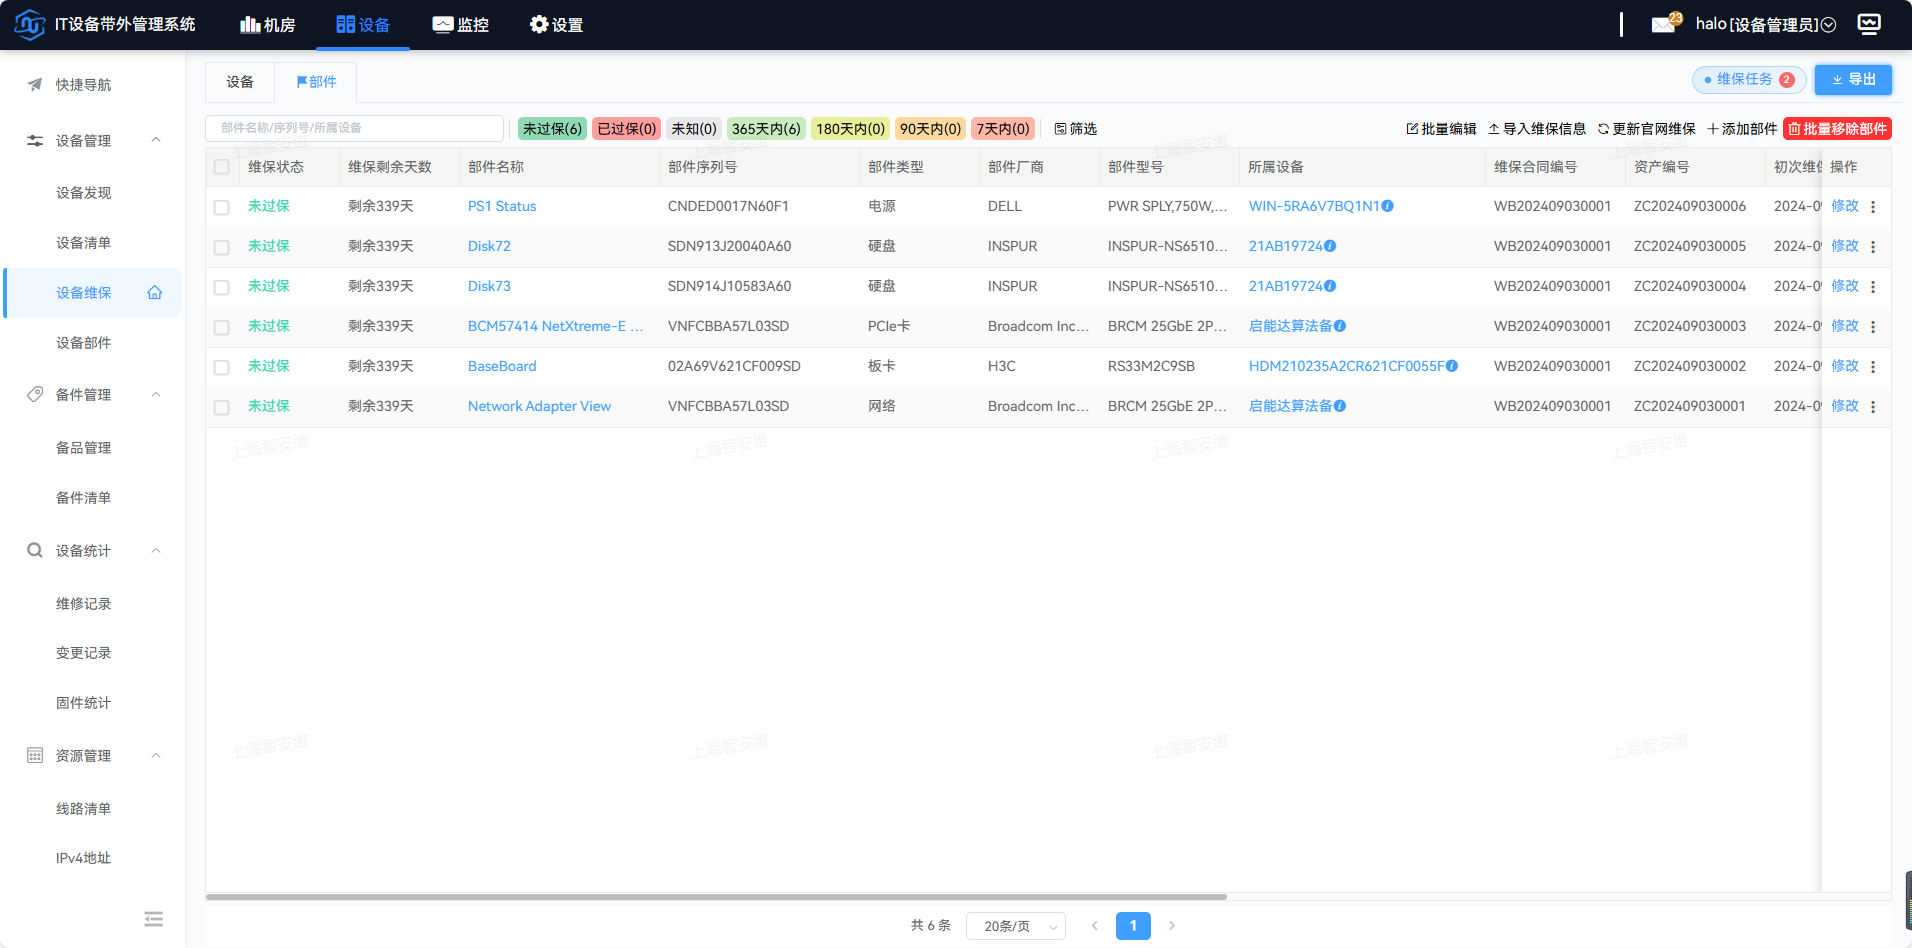Filter by 180天内(0) yellow tag
This screenshot has width=1912, height=948.
coord(850,129)
